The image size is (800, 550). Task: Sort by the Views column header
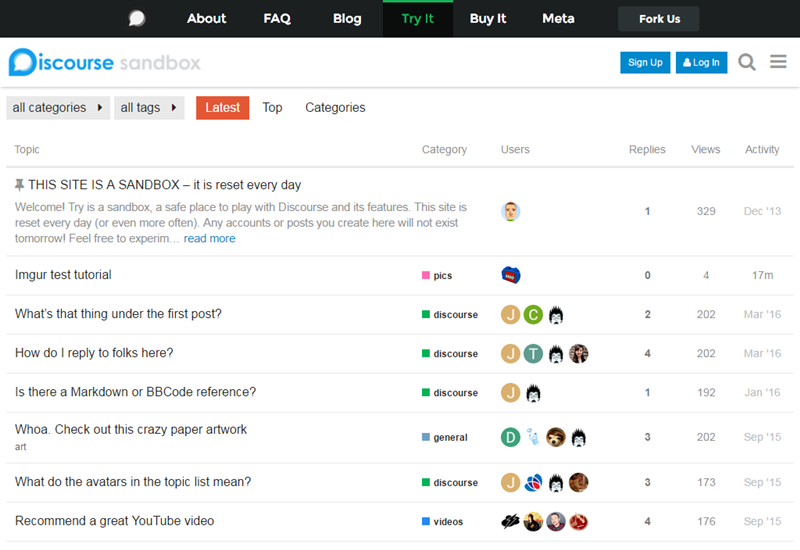706,149
